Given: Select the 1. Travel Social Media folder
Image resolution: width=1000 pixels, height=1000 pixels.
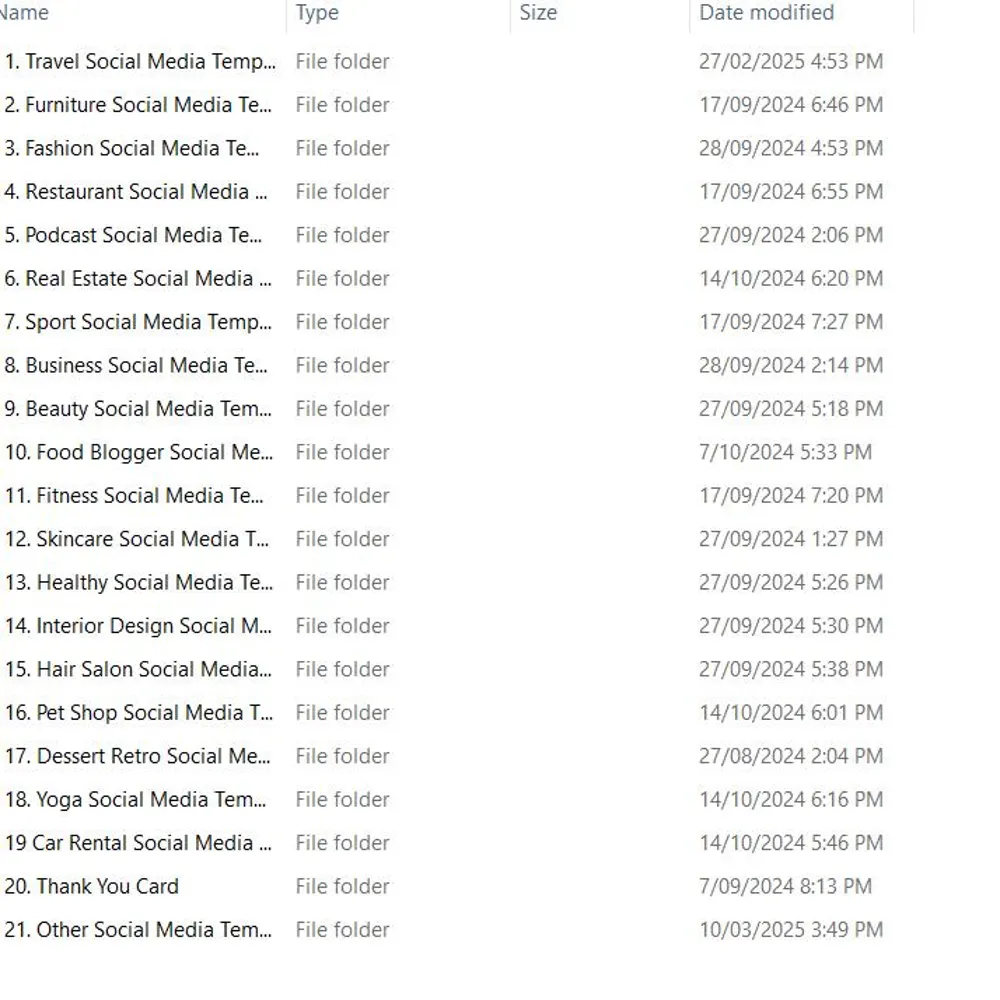Looking at the screenshot, I should coord(140,62).
